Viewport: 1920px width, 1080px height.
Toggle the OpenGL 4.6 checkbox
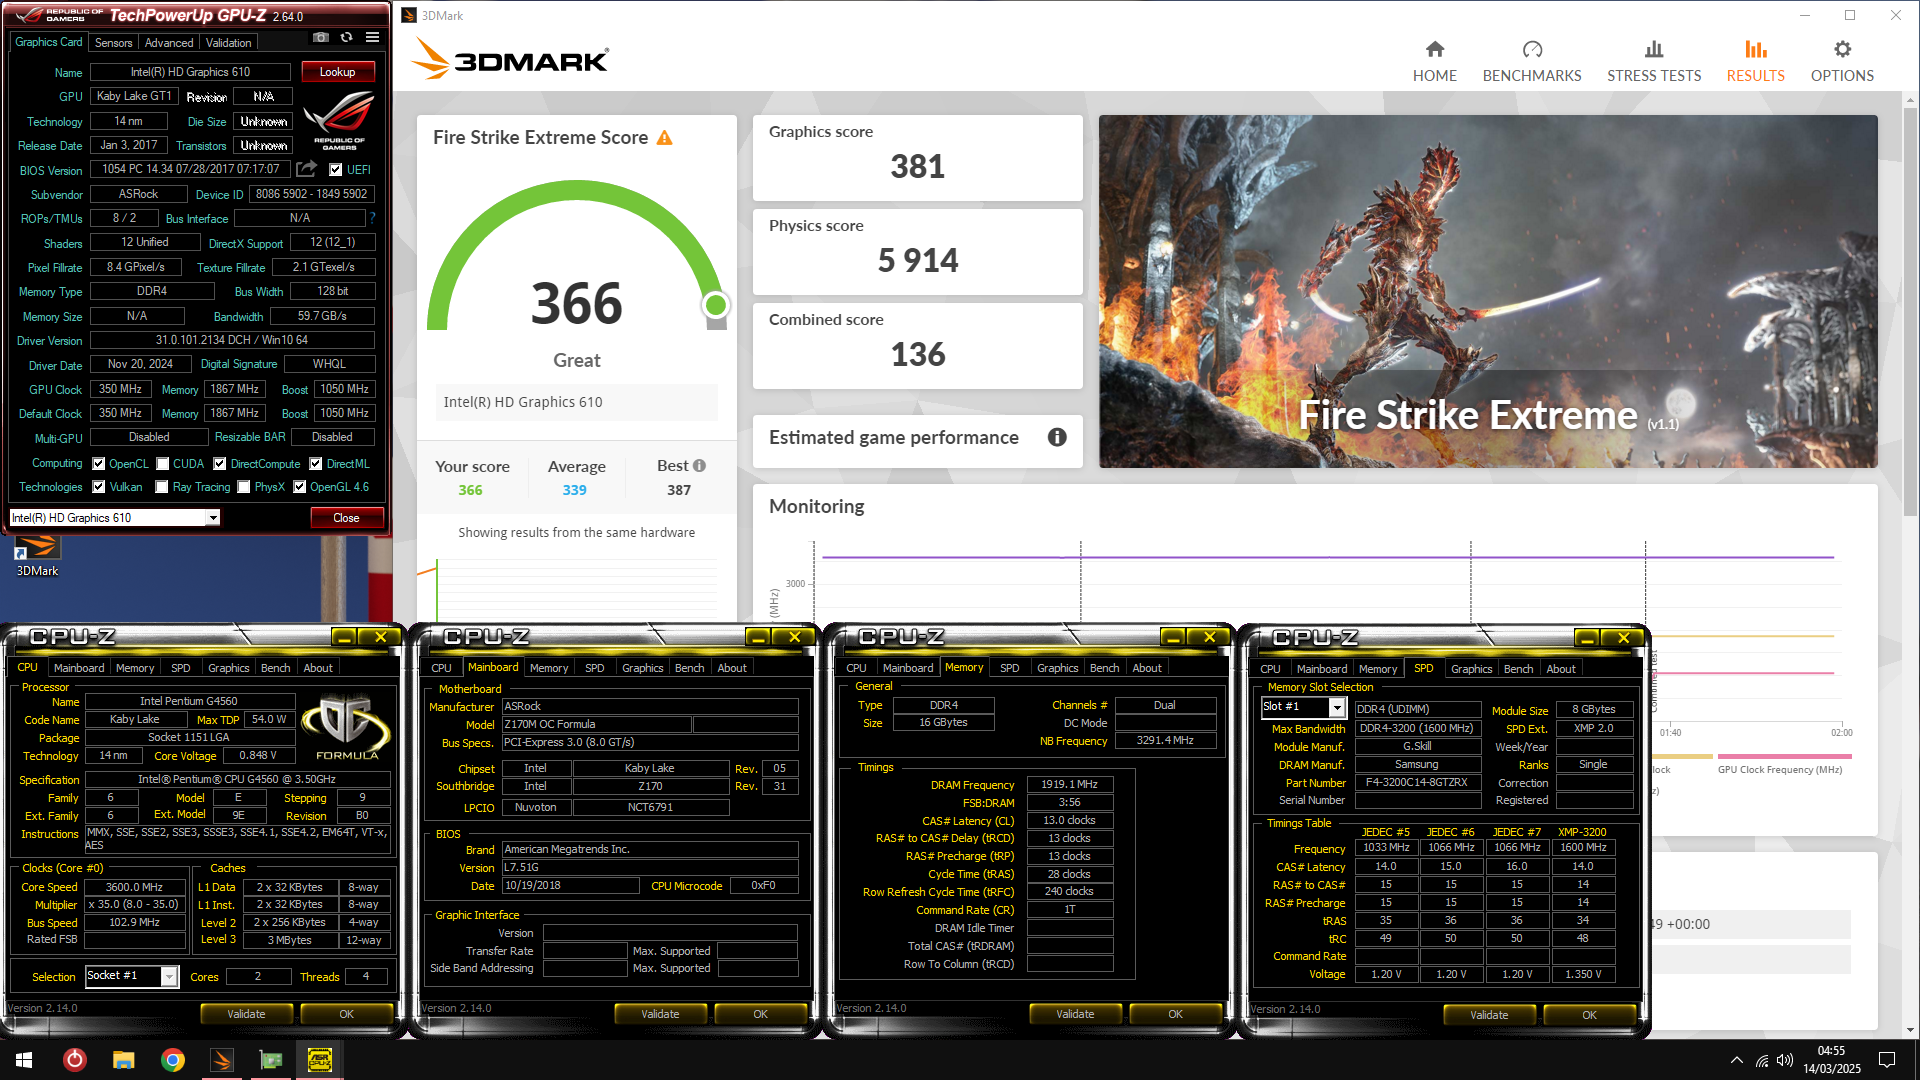[x=299, y=487]
